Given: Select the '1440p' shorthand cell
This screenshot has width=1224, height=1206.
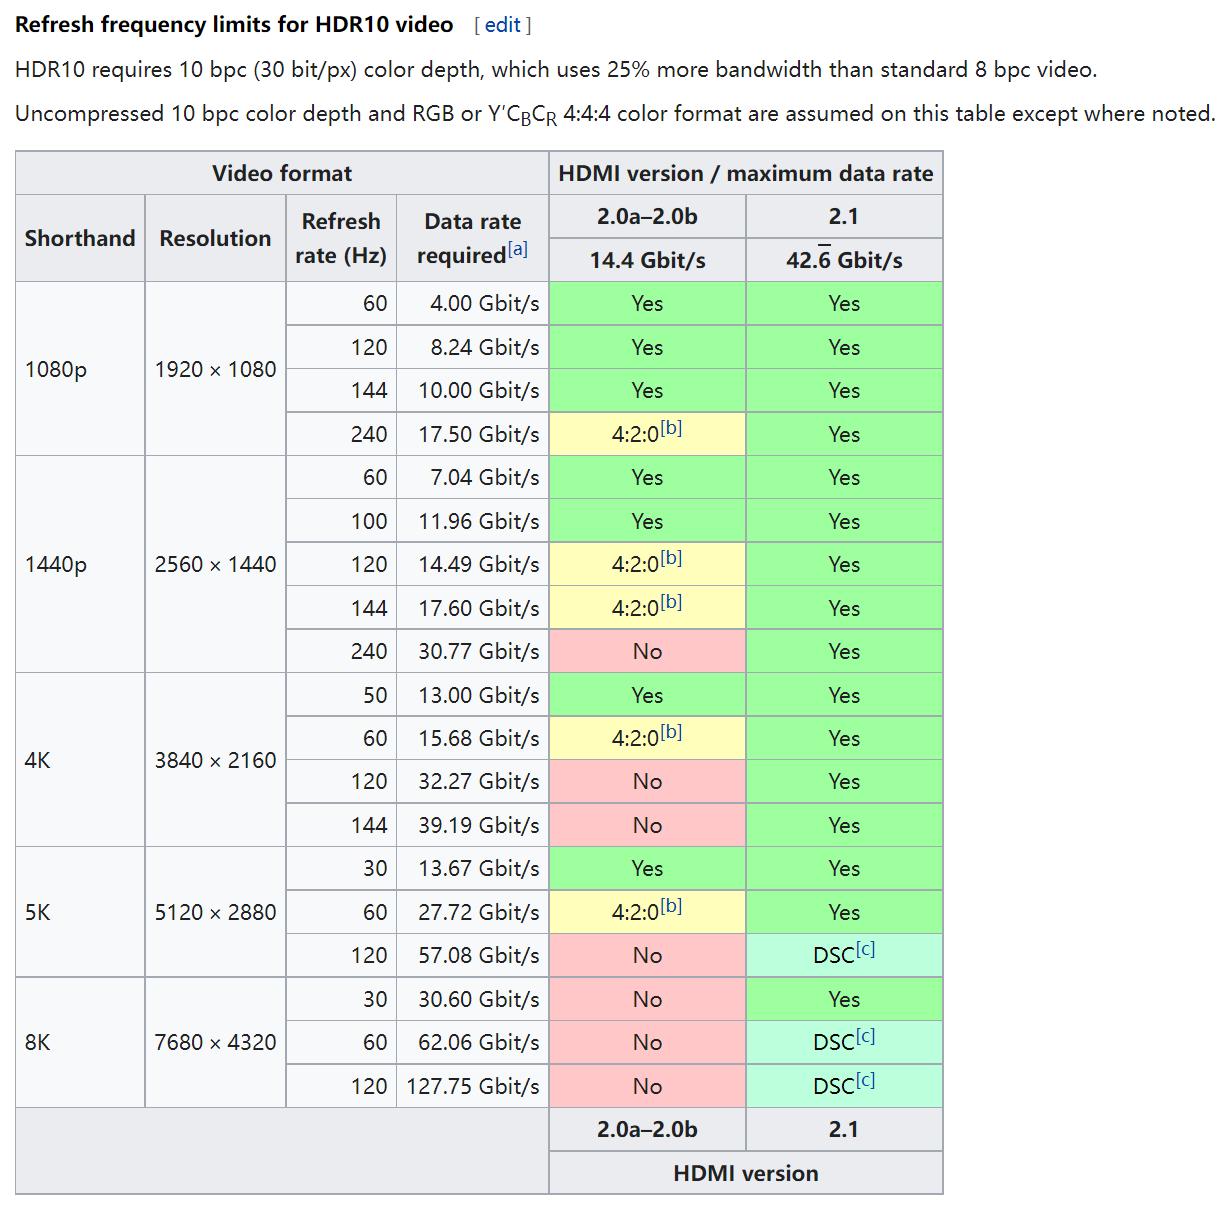Looking at the screenshot, I should pyautogui.click(x=80, y=564).
